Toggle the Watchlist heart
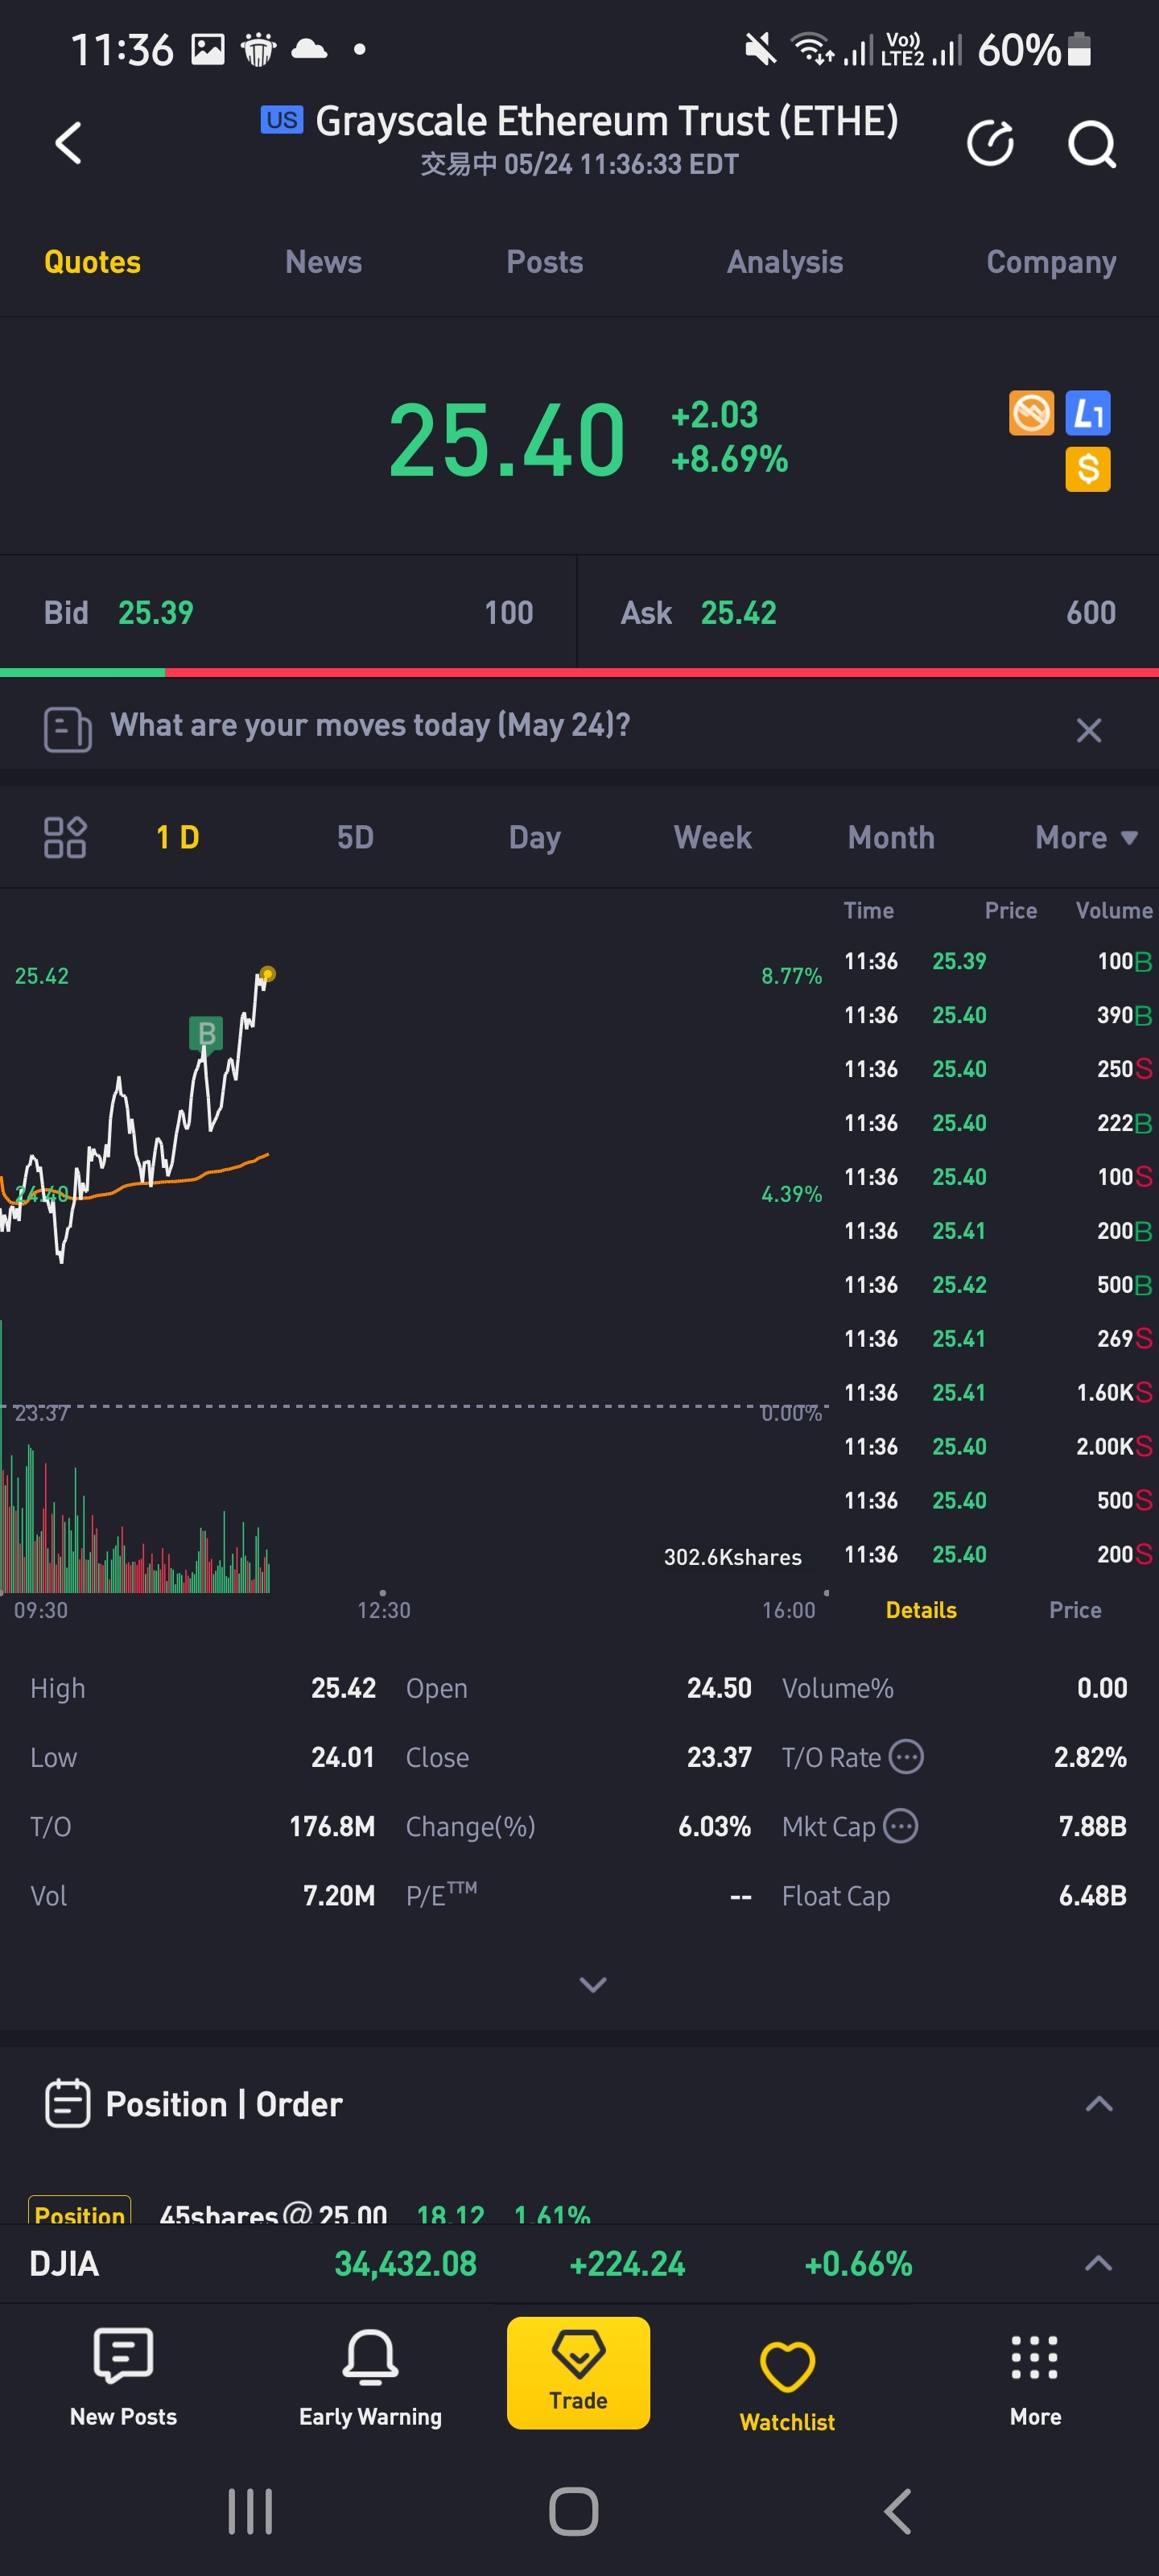Viewport: 1159px width, 2576px height. tap(787, 2385)
